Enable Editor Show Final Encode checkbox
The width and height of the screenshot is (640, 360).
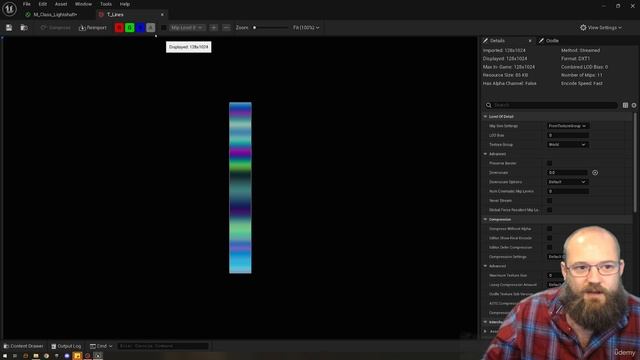point(549,238)
